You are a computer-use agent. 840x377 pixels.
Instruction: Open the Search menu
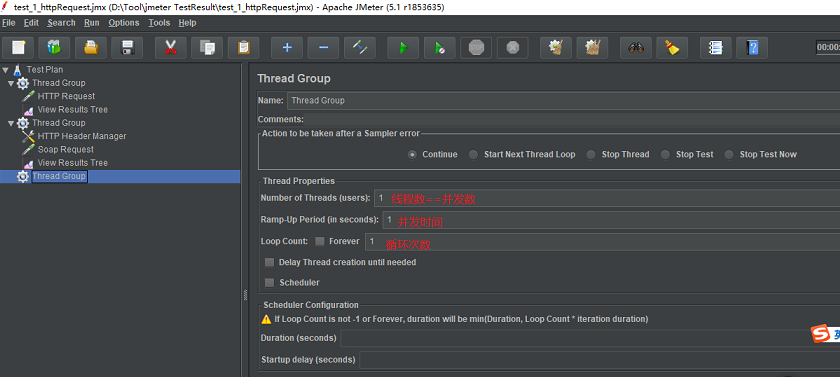click(x=61, y=22)
